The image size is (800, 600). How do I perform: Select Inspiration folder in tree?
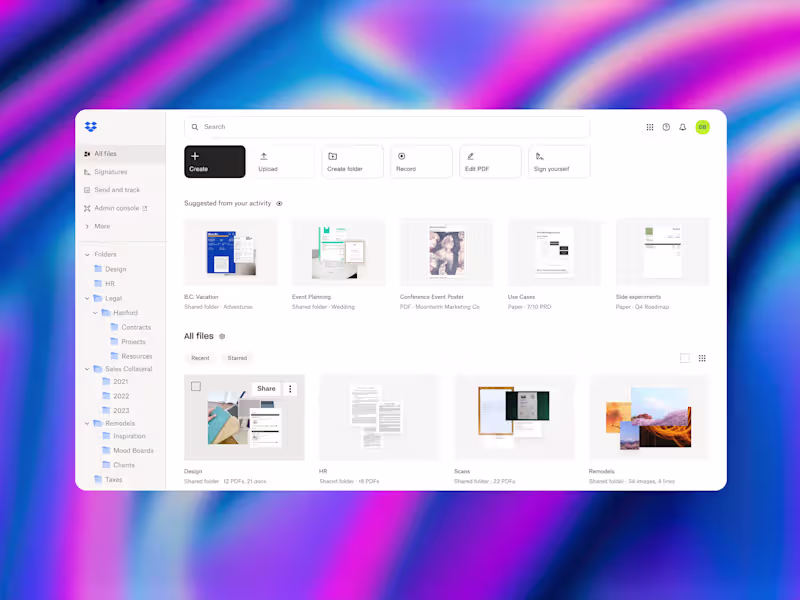coord(124,436)
